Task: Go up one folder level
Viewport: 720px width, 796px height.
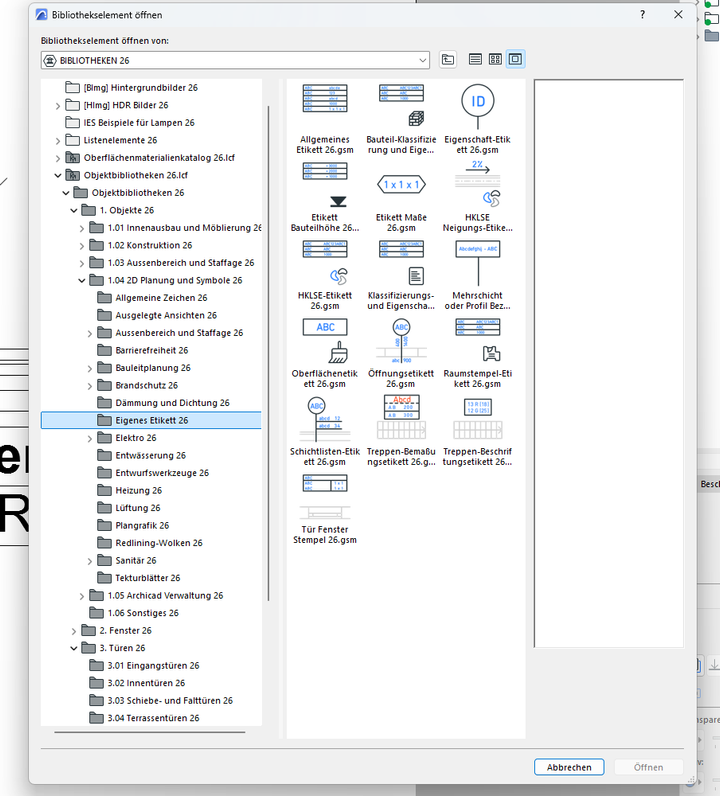Action: pyautogui.click(x=447, y=59)
